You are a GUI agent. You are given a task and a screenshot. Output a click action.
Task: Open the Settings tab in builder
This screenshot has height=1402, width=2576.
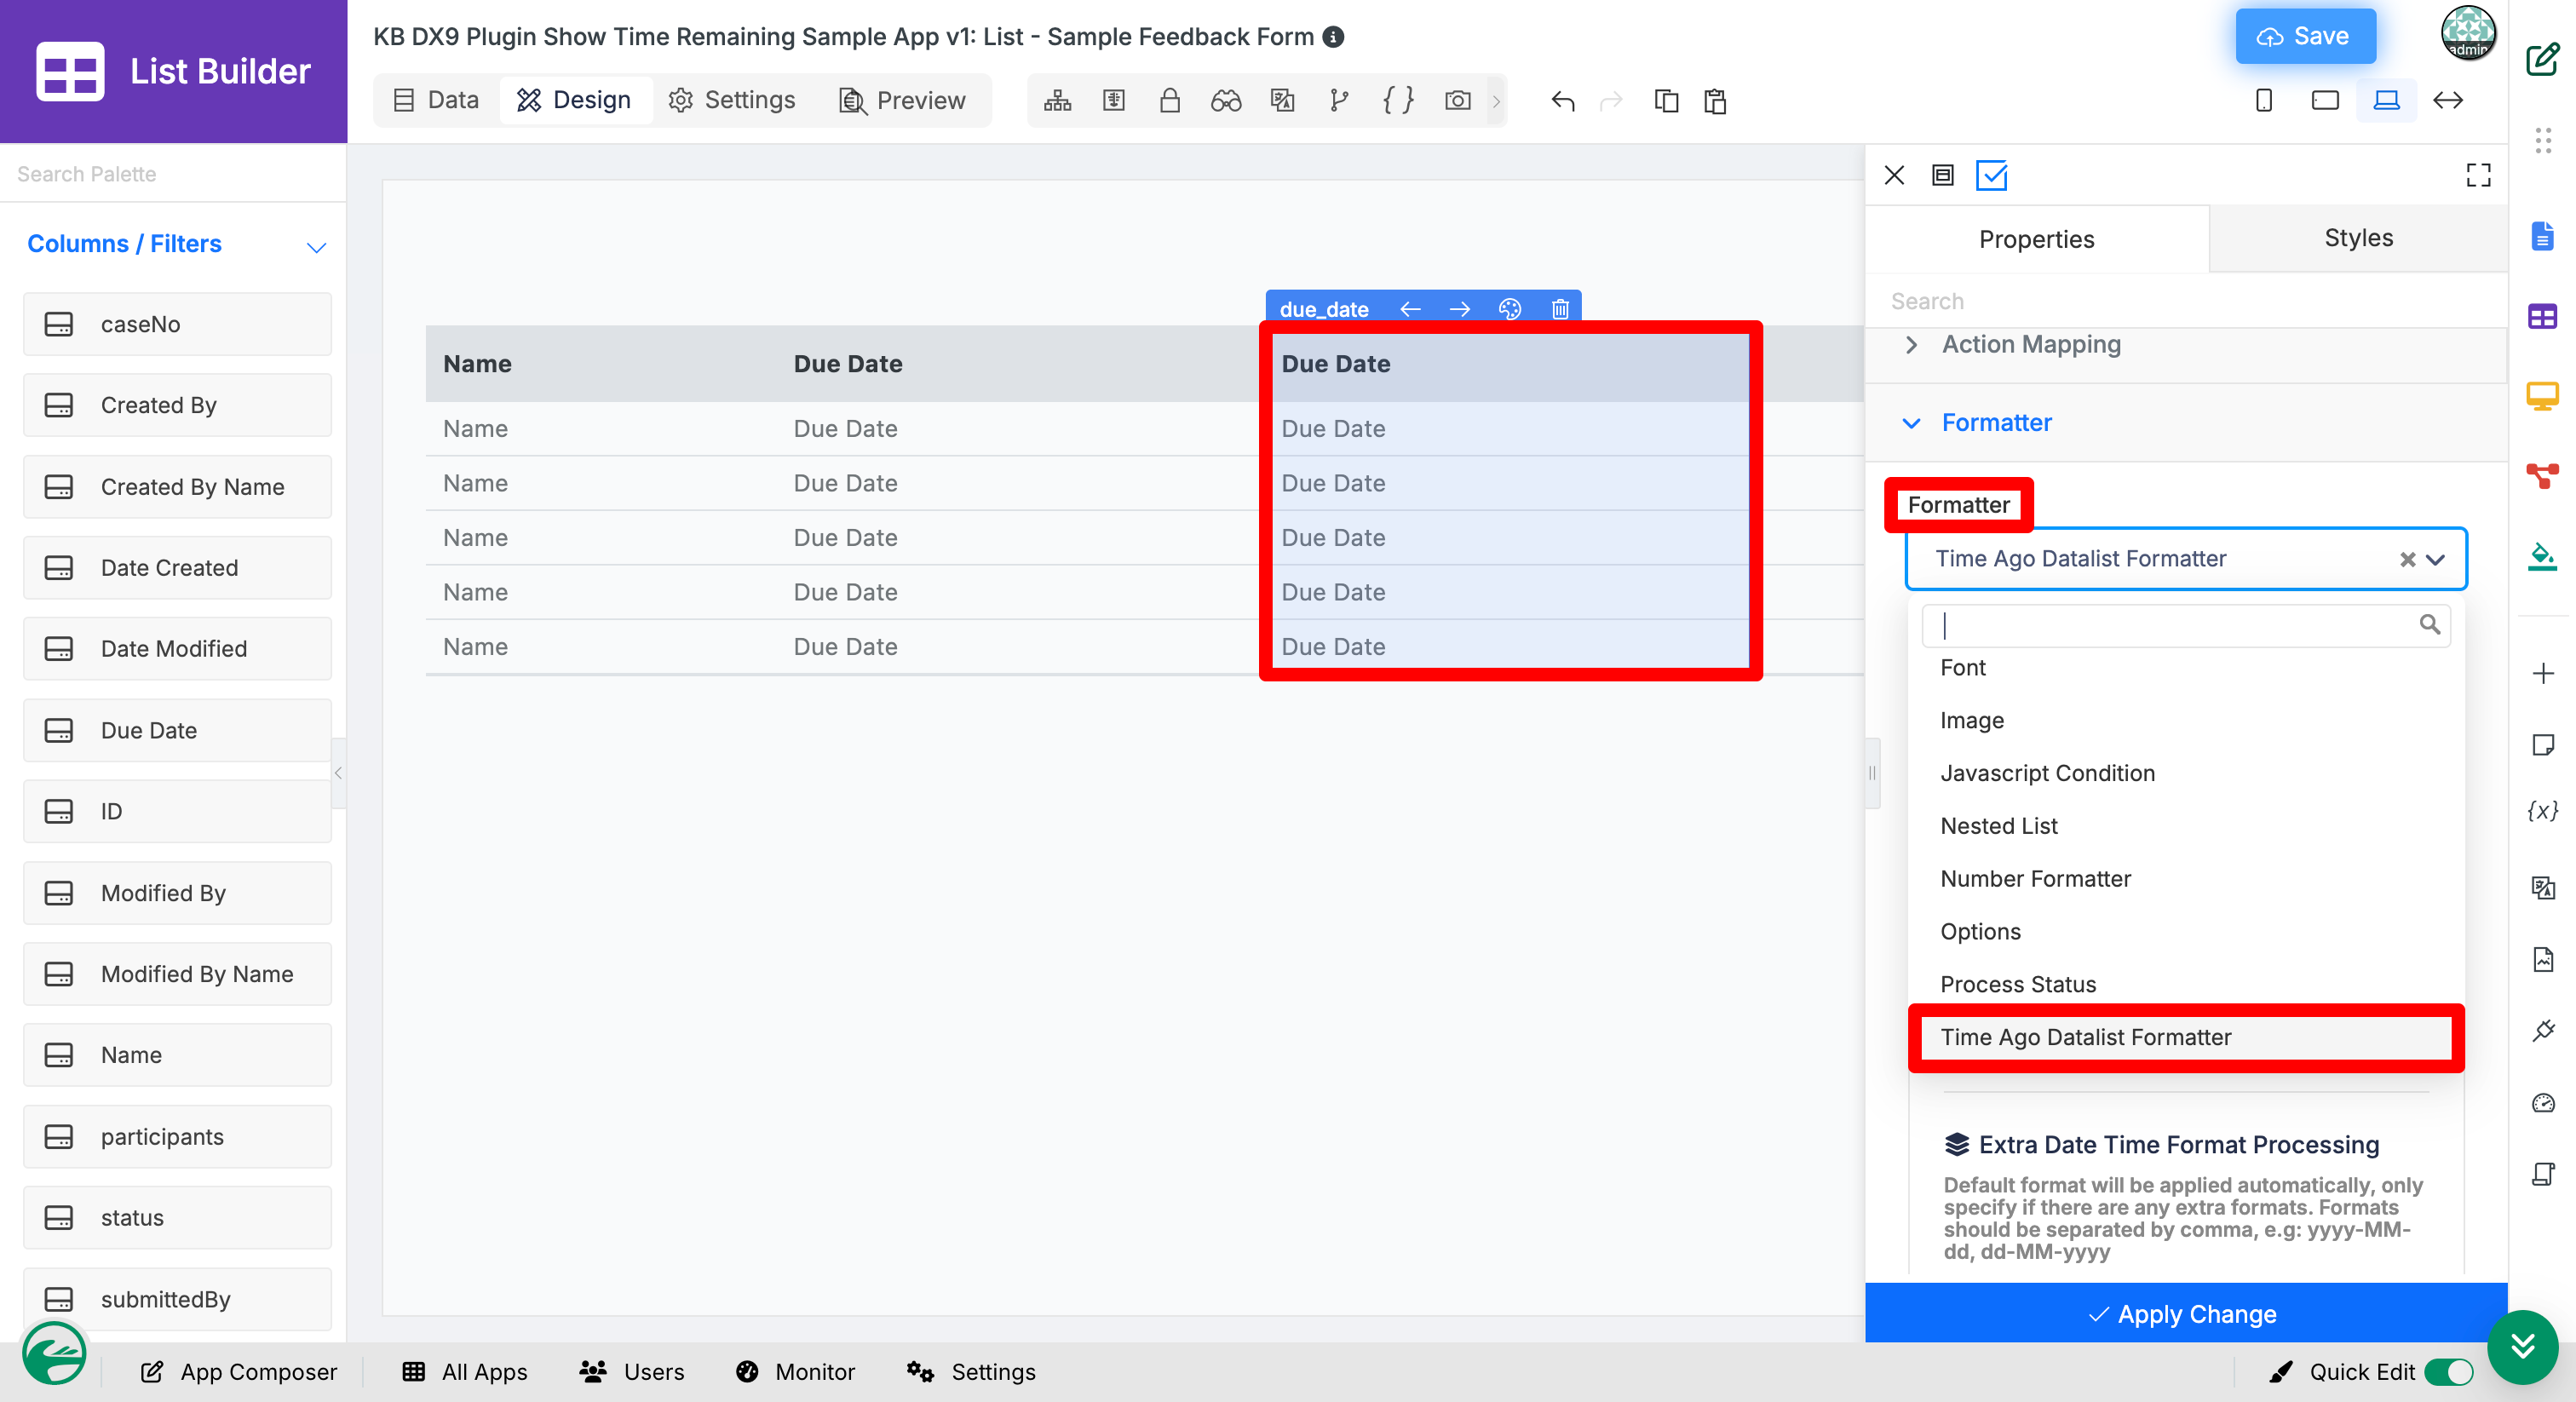point(732,100)
